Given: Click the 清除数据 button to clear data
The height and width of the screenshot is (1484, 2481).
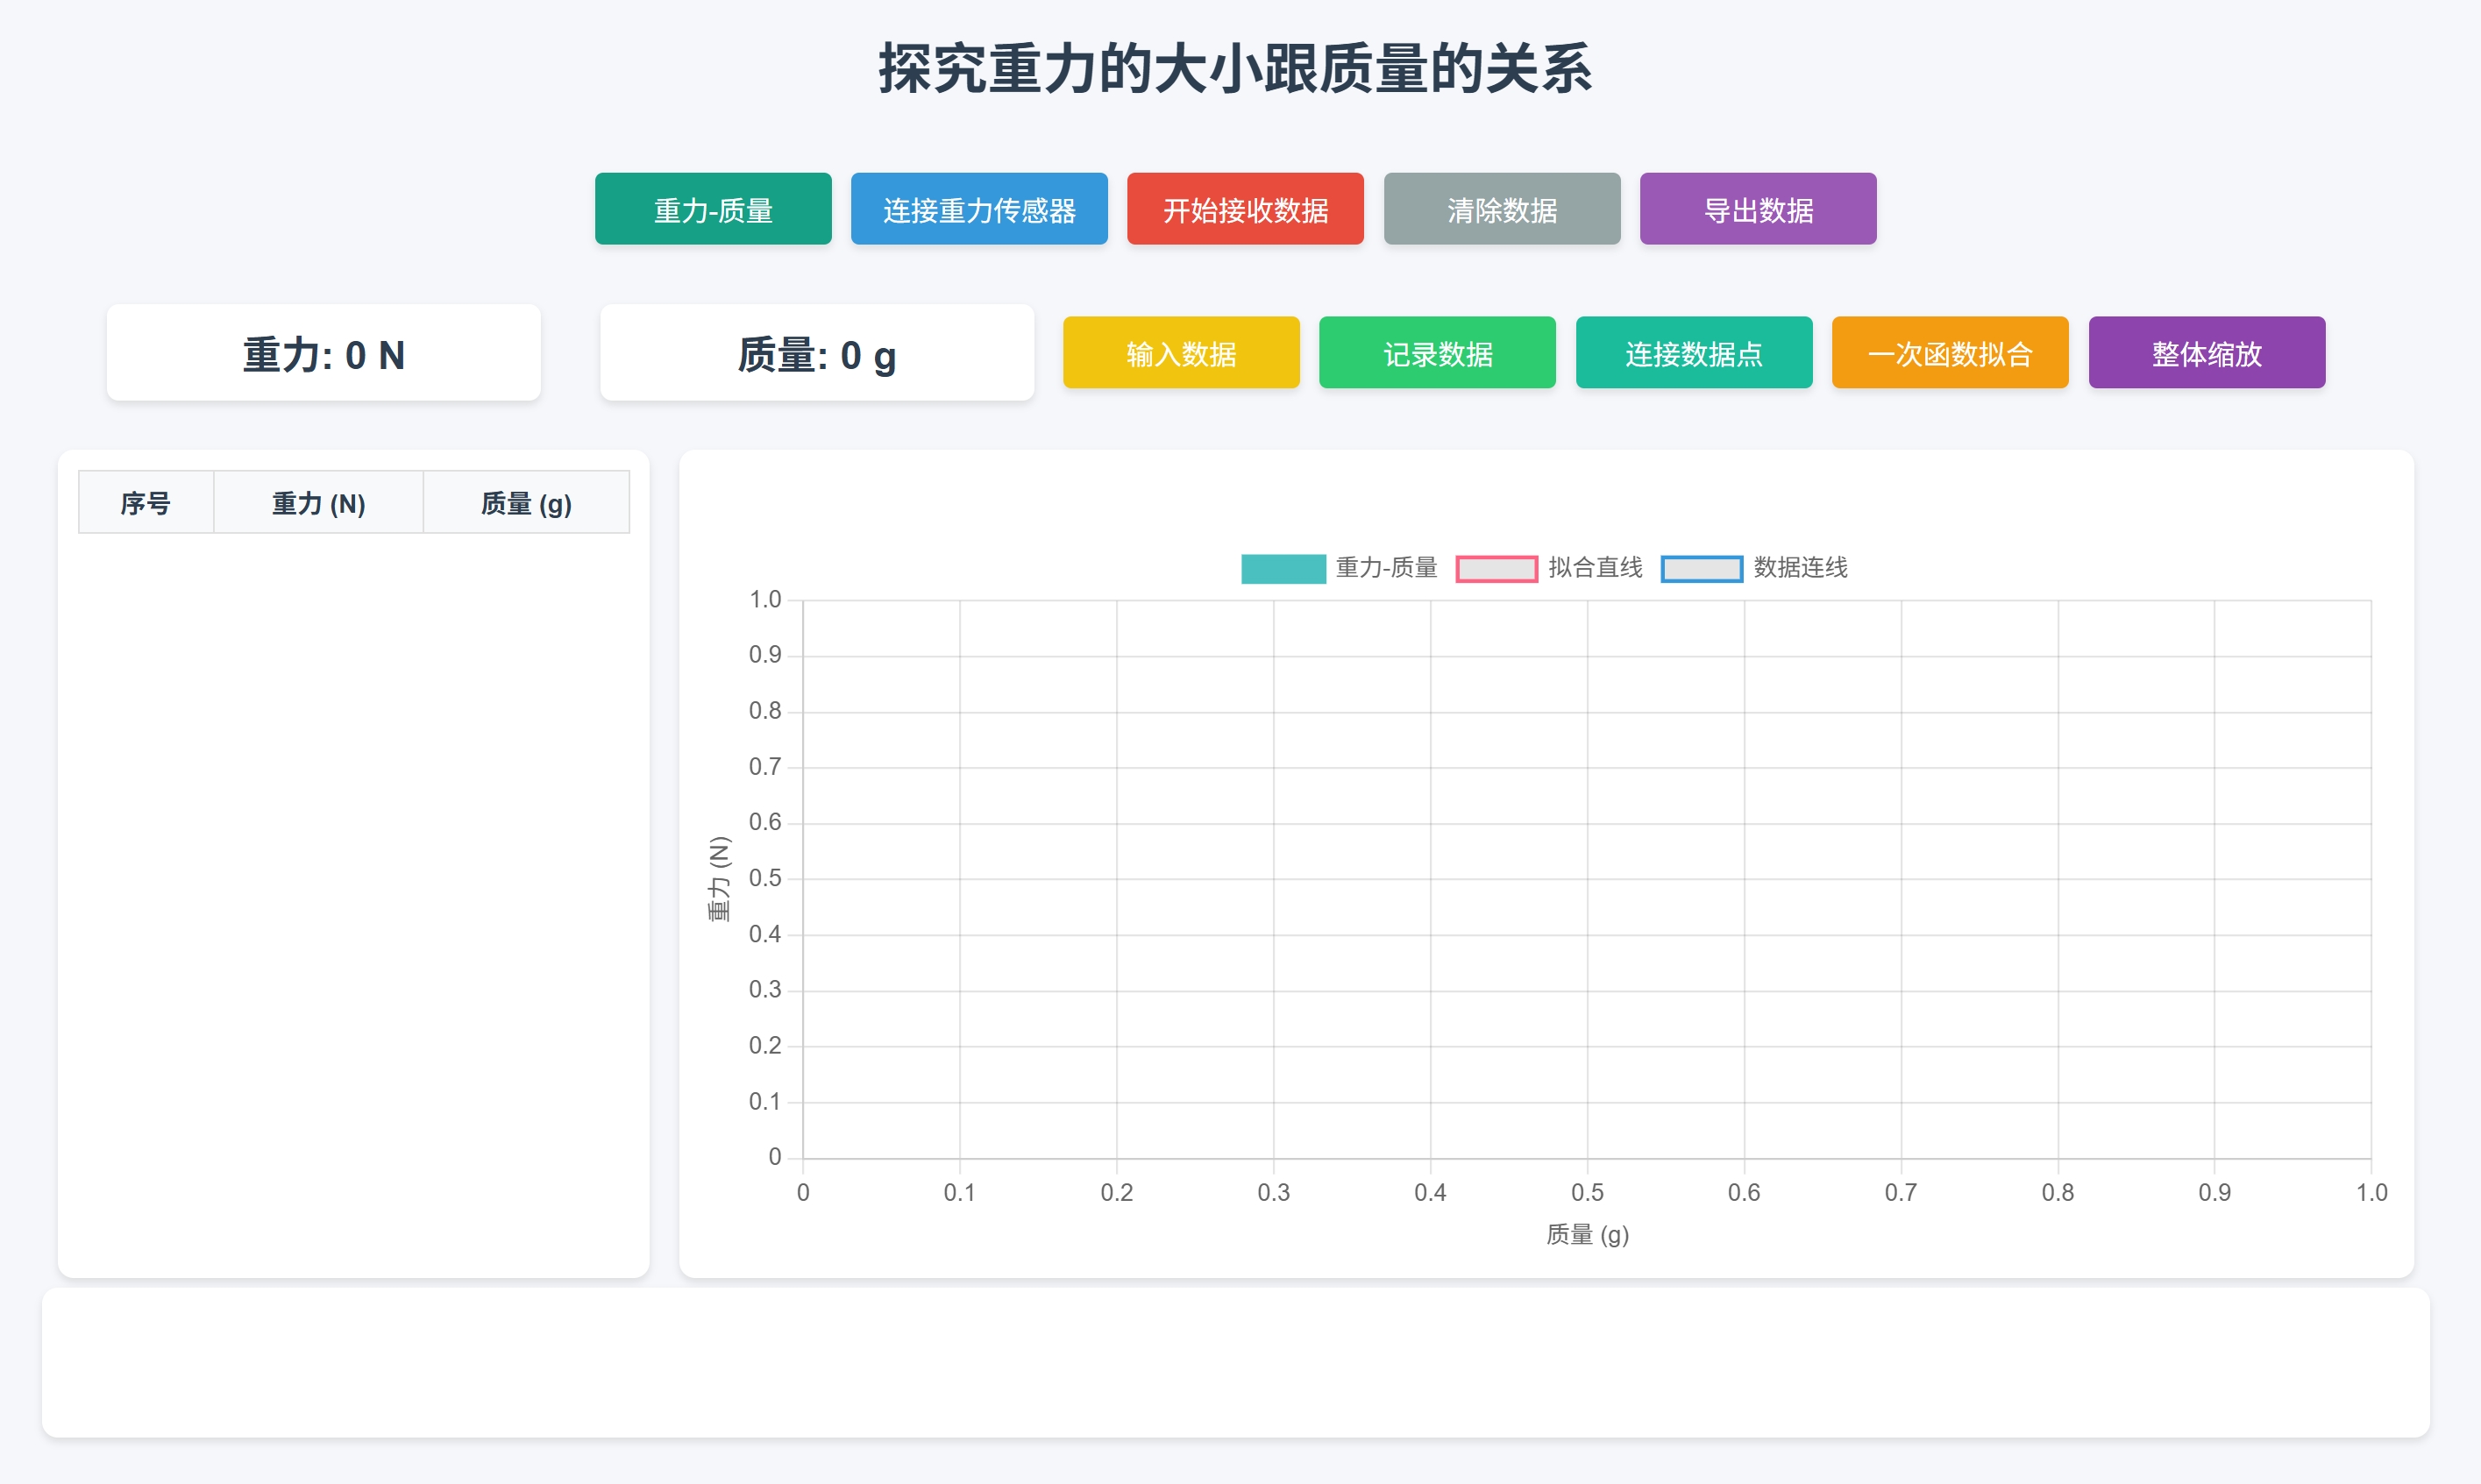Looking at the screenshot, I should (x=1502, y=209).
